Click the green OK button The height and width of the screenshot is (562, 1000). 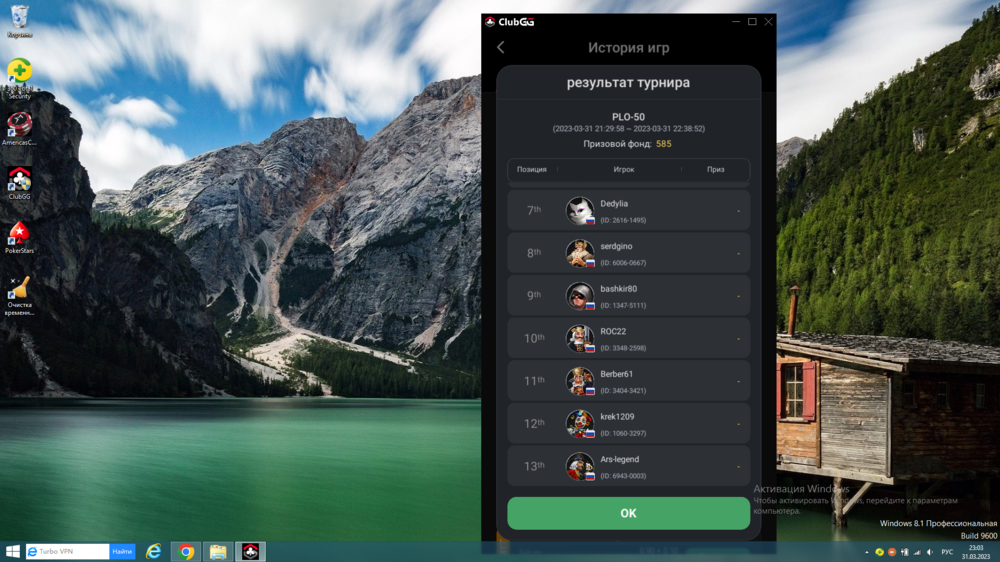click(x=628, y=513)
